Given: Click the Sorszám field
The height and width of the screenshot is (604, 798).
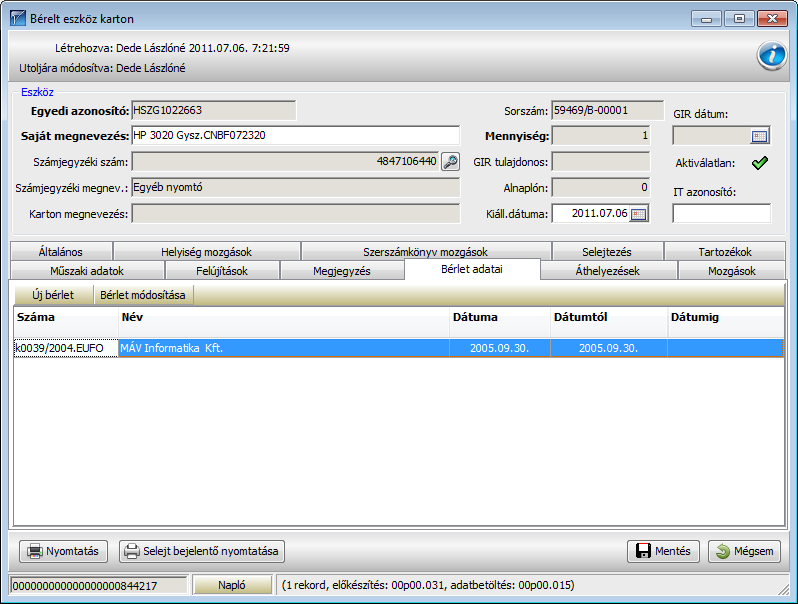Looking at the screenshot, I should click(x=608, y=110).
